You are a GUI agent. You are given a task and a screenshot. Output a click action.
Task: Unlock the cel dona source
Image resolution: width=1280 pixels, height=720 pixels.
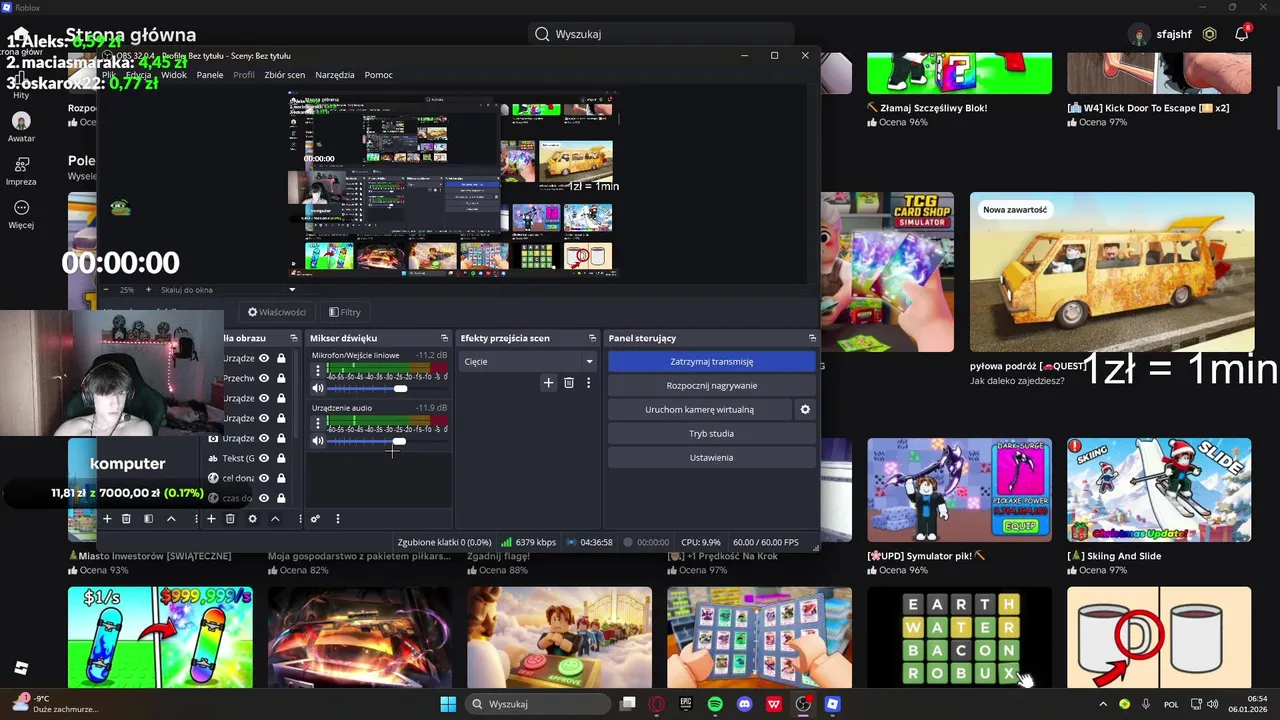tap(281, 478)
